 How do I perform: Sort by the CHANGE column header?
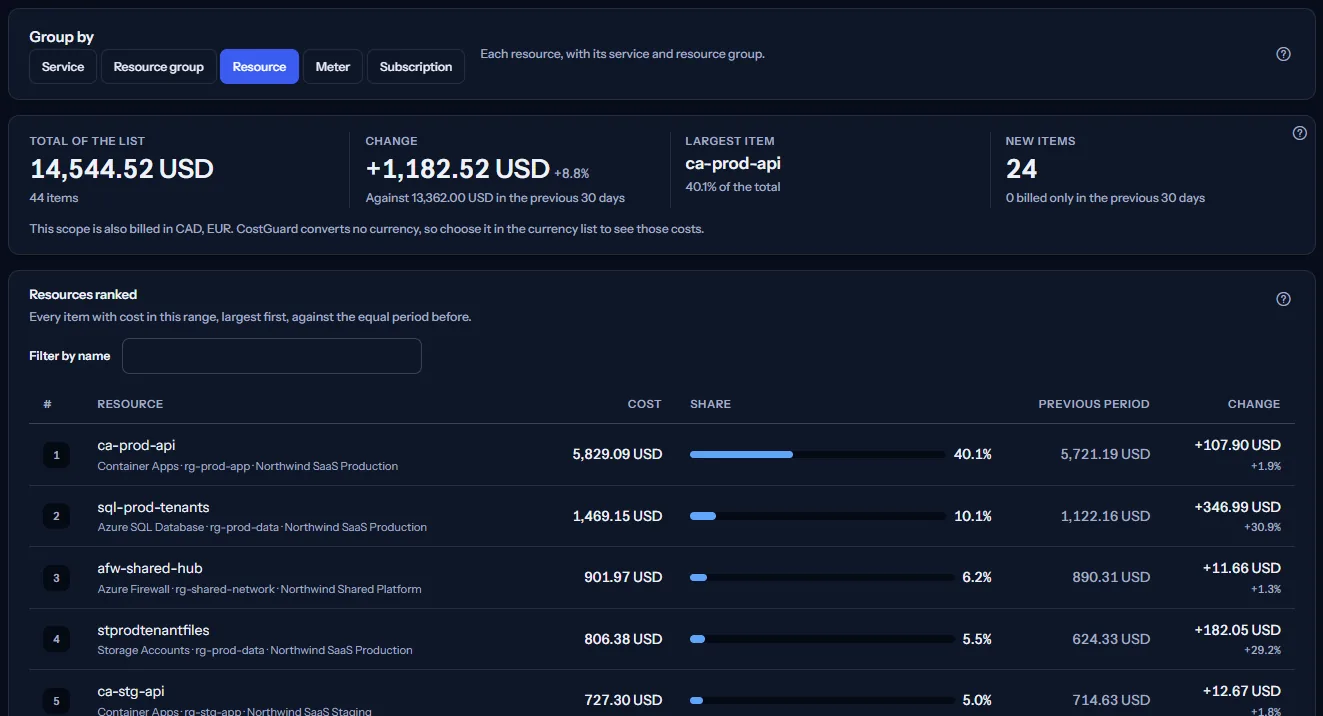pyautogui.click(x=1254, y=404)
